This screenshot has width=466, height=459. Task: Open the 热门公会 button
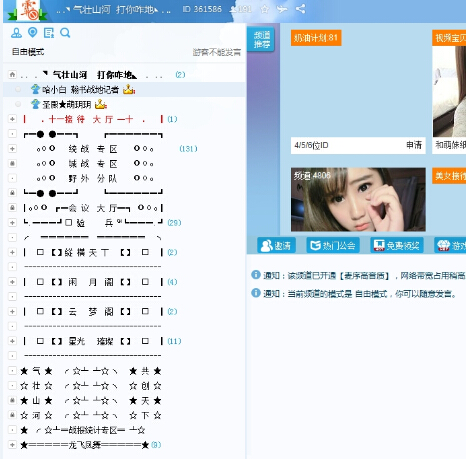[333, 246]
